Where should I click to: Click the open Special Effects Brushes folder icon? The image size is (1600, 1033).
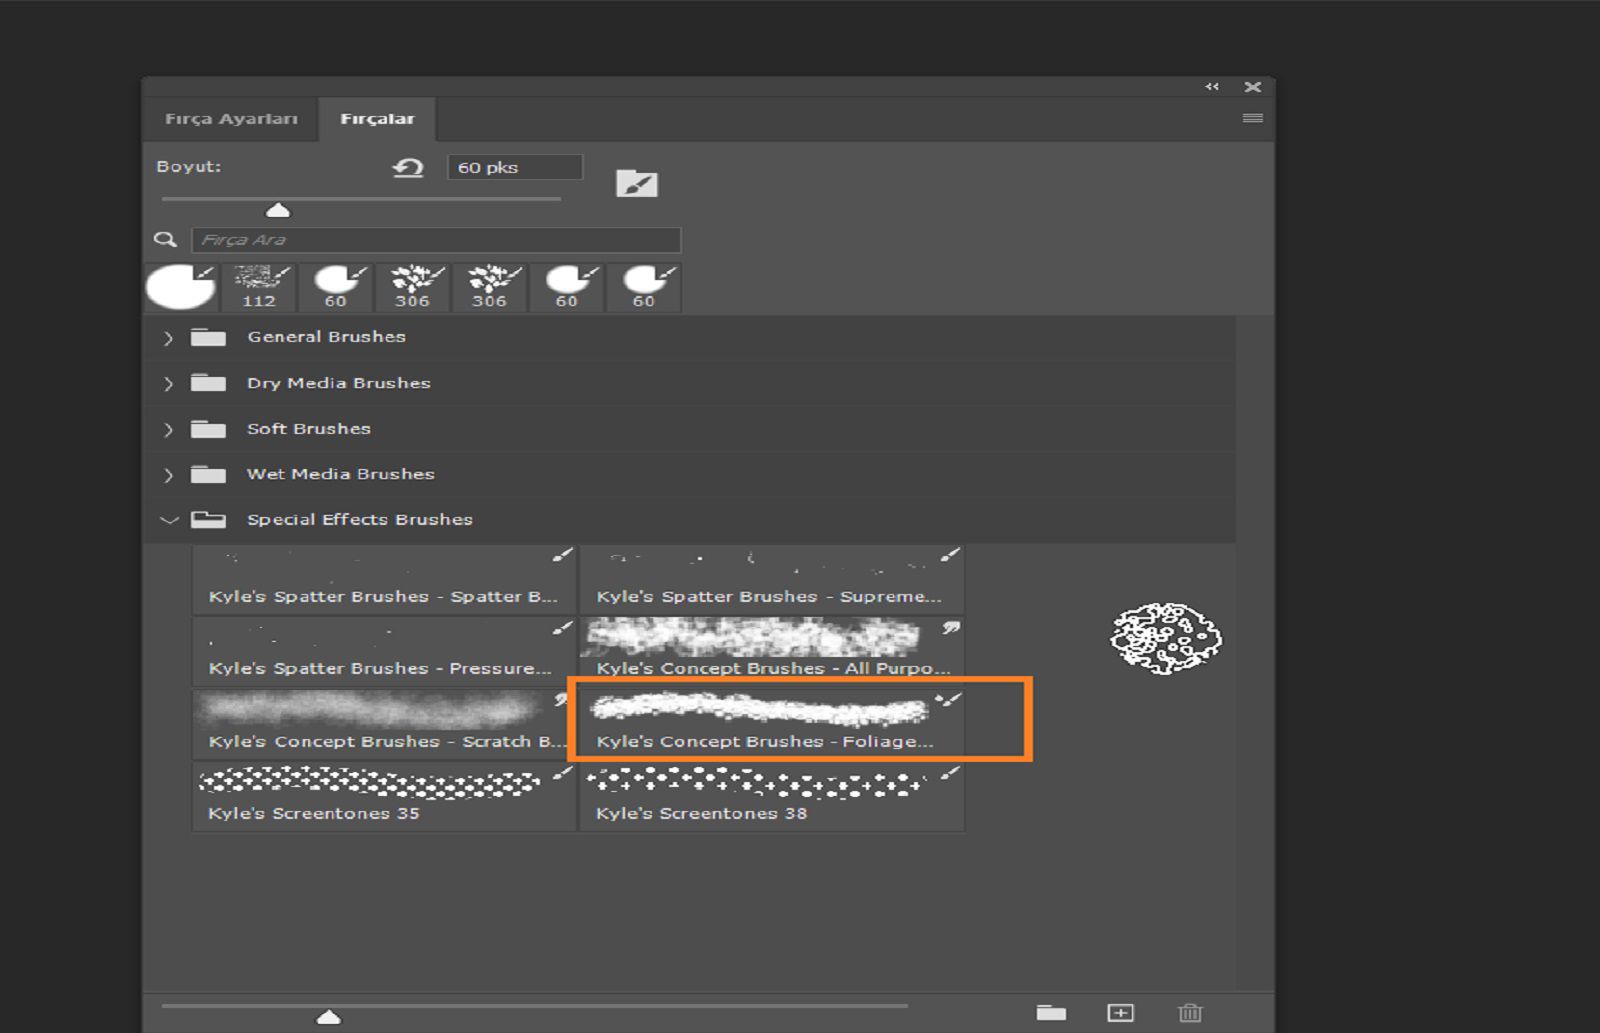(208, 519)
